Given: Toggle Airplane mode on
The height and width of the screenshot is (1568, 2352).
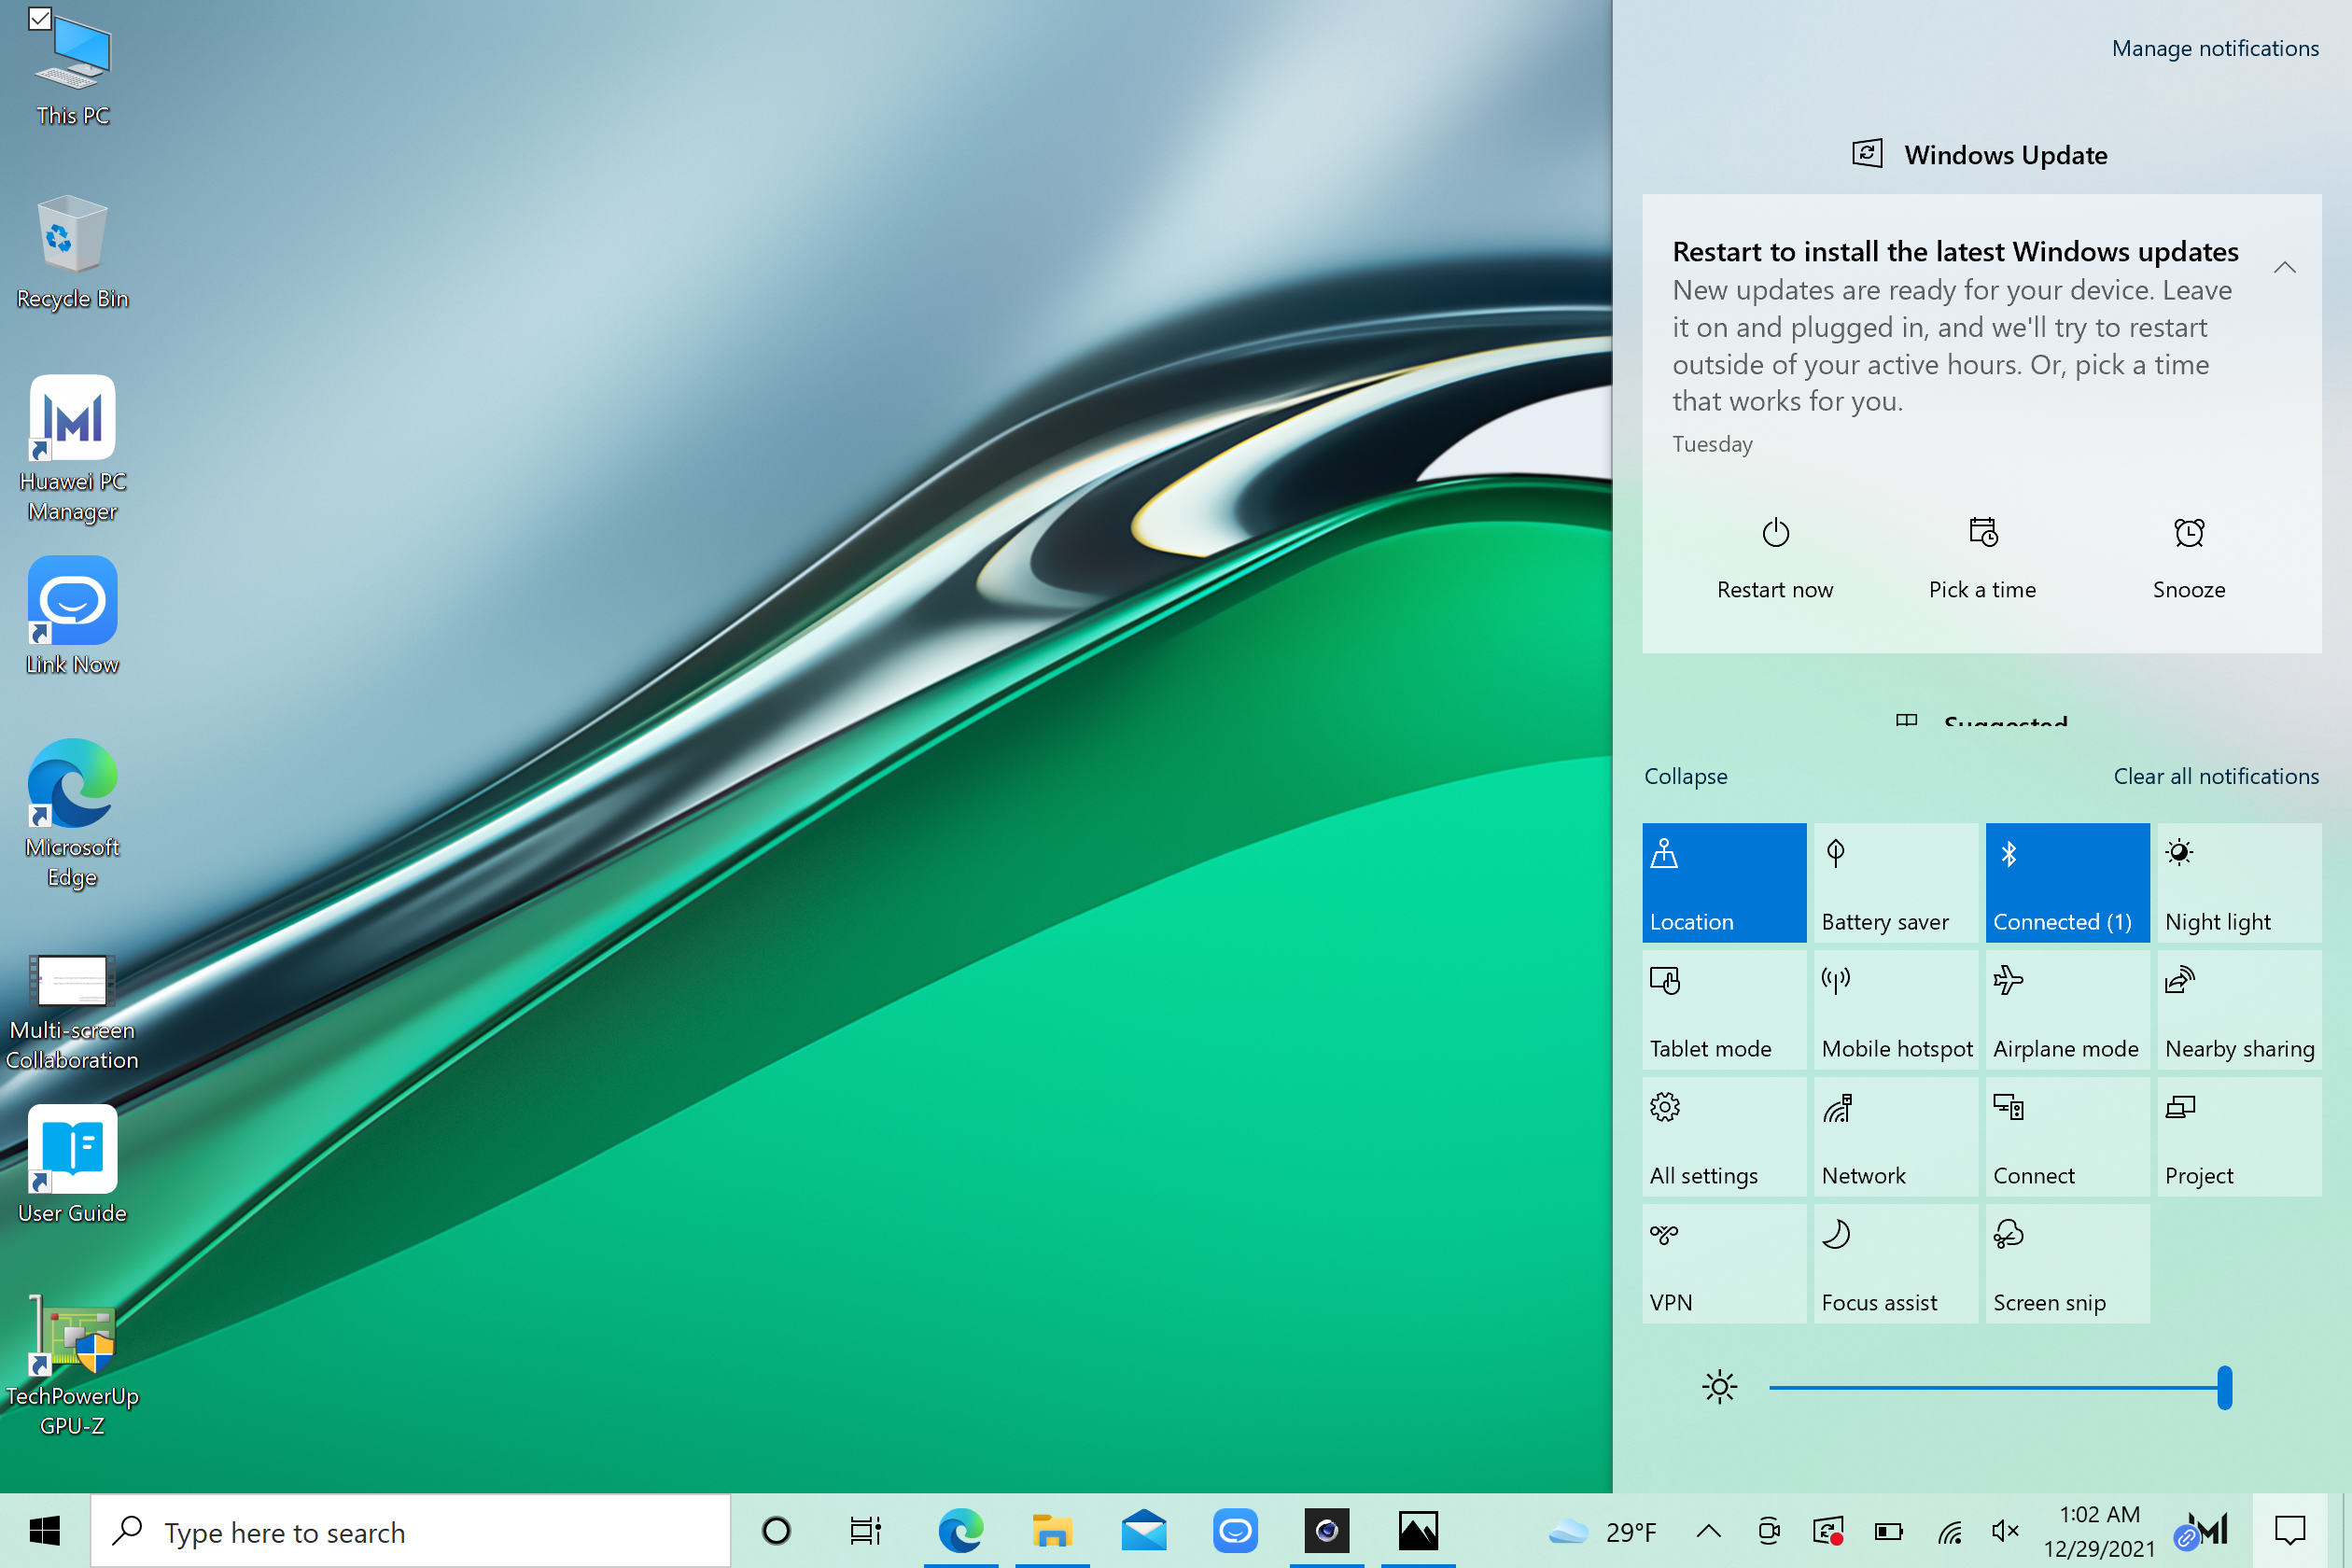Looking at the screenshot, I should click(2066, 1009).
